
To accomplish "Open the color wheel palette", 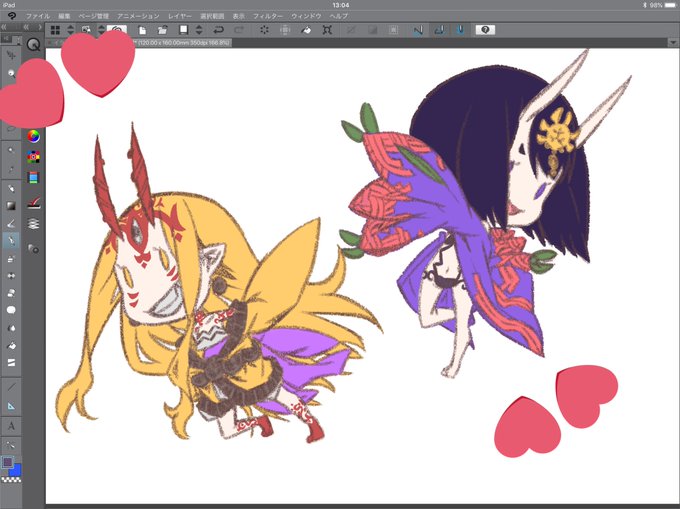I will (33, 136).
